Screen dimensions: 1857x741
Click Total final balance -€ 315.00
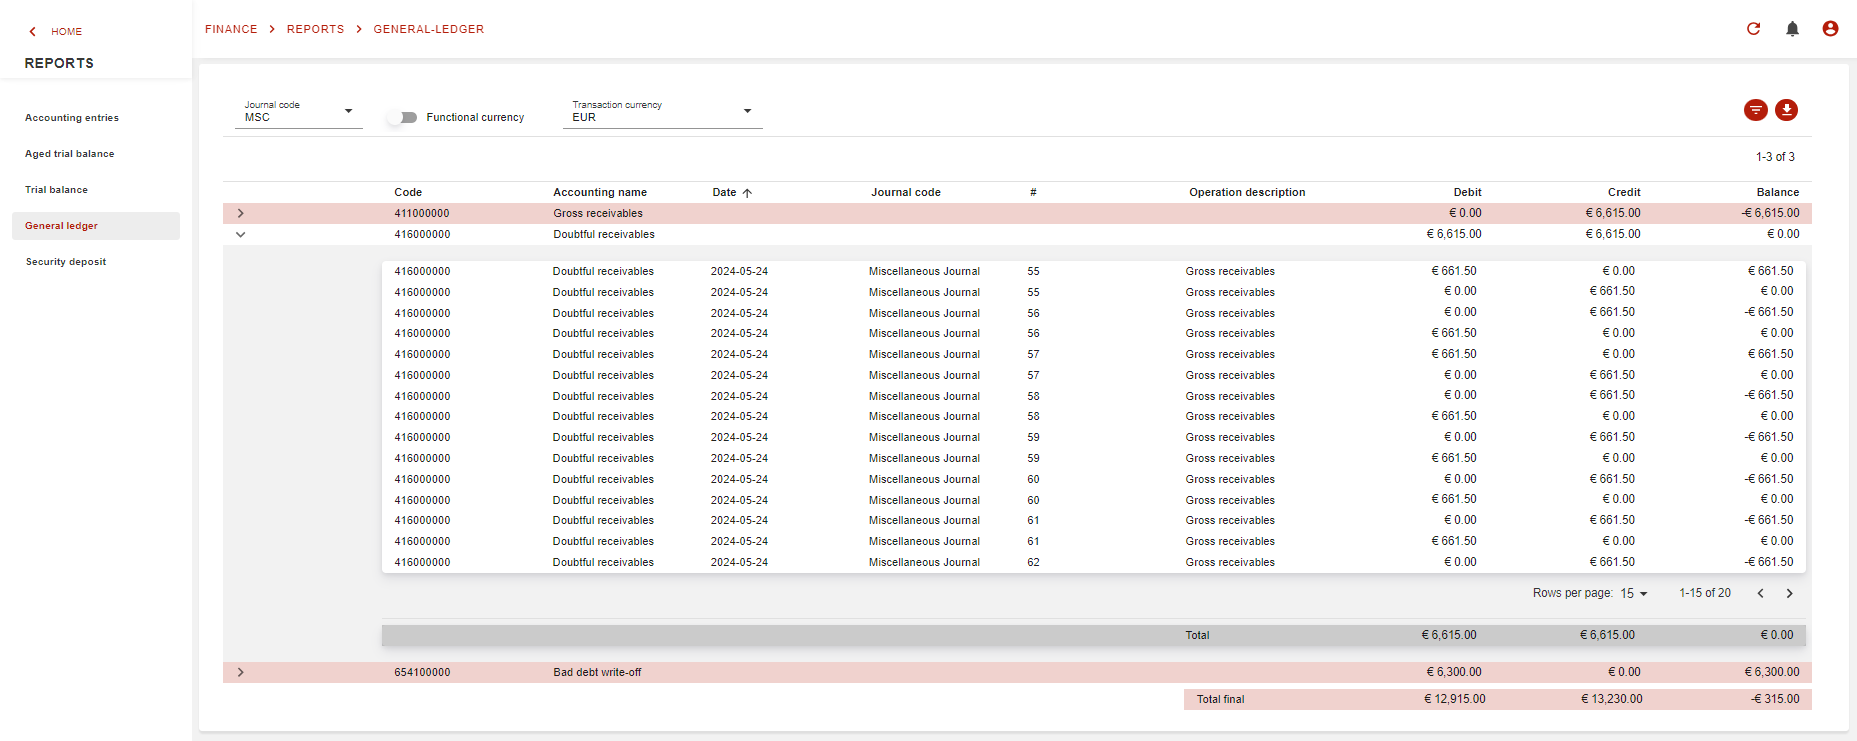tap(1775, 699)
